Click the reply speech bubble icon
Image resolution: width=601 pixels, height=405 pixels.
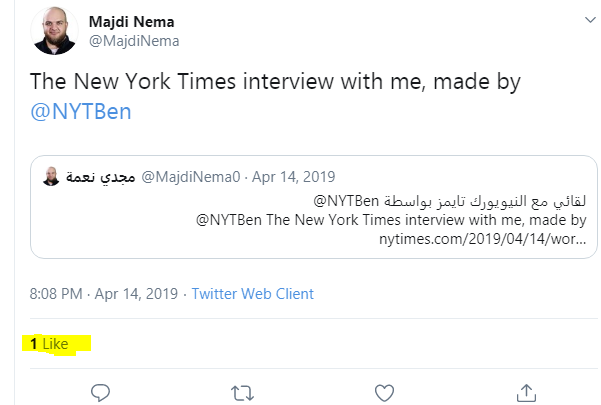click(x=100, y=391)
